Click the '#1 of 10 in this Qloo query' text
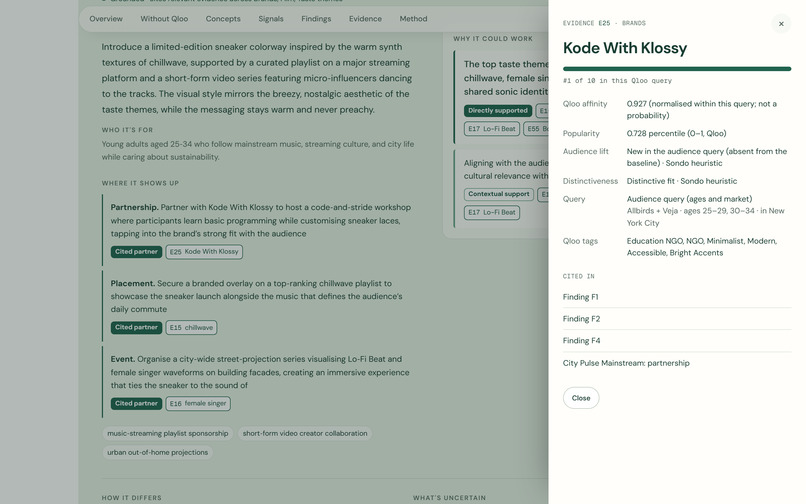806x504 pixels. [617, 81]
